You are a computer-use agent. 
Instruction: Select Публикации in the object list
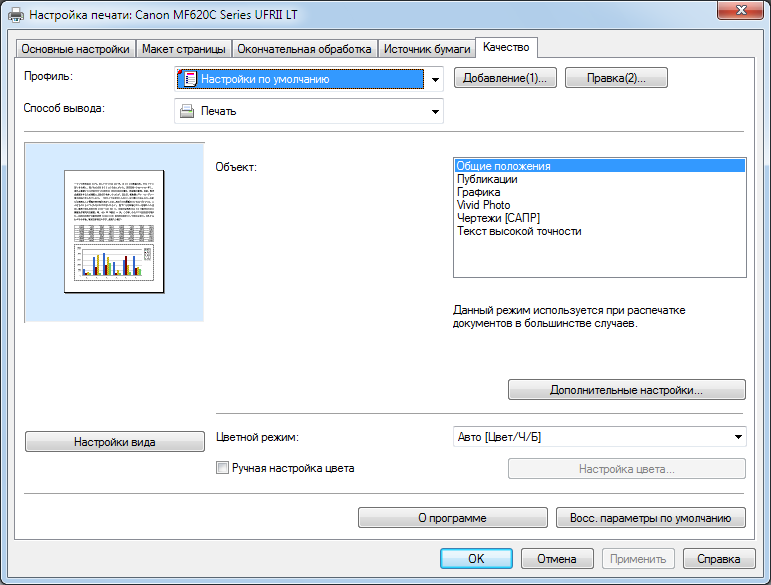pos(599,179)
